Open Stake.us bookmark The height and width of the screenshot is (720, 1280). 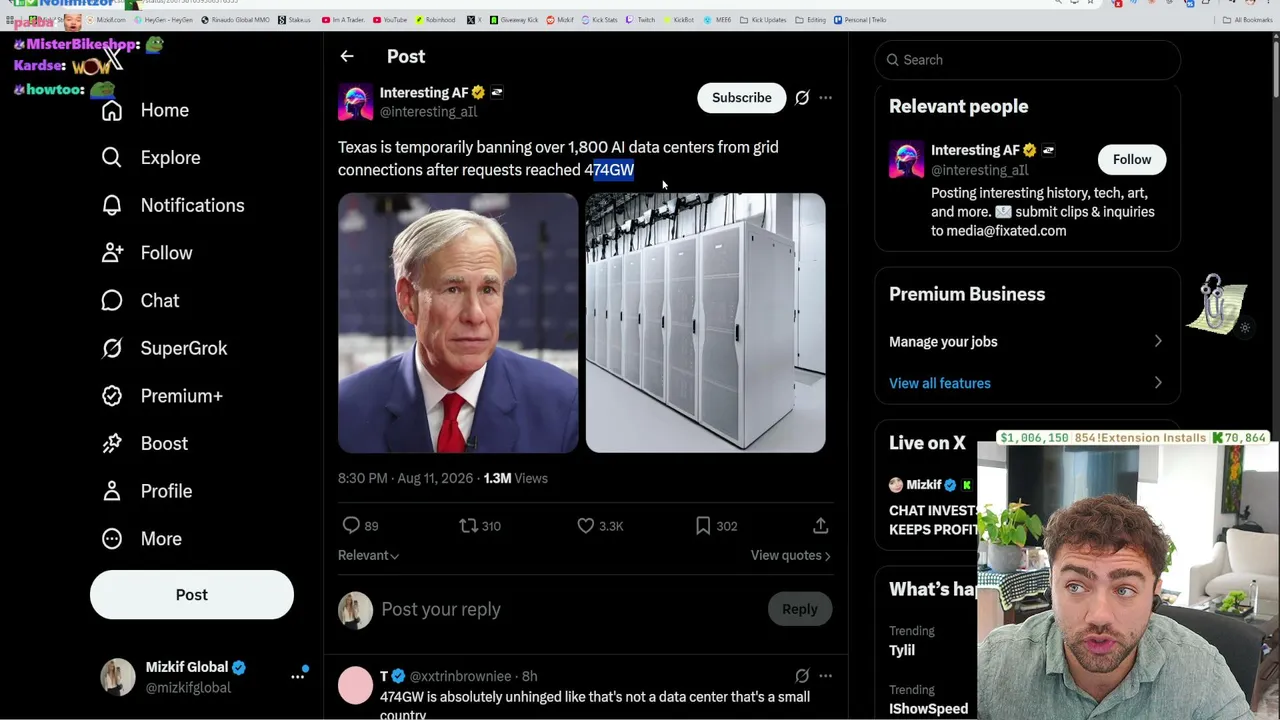click(x=295, y=20)
